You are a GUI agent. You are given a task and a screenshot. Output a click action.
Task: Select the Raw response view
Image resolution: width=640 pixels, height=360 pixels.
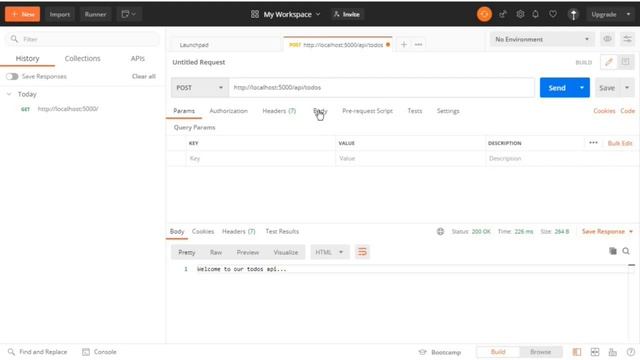tap(216, 252)
